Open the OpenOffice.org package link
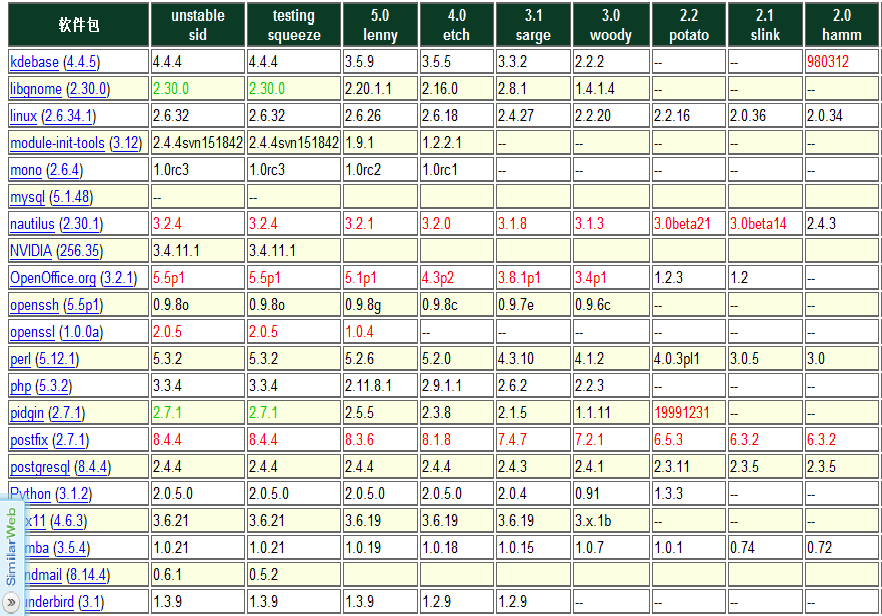This screenshot has height=616, width=882. pyautogui.click(x=53, y=278)
